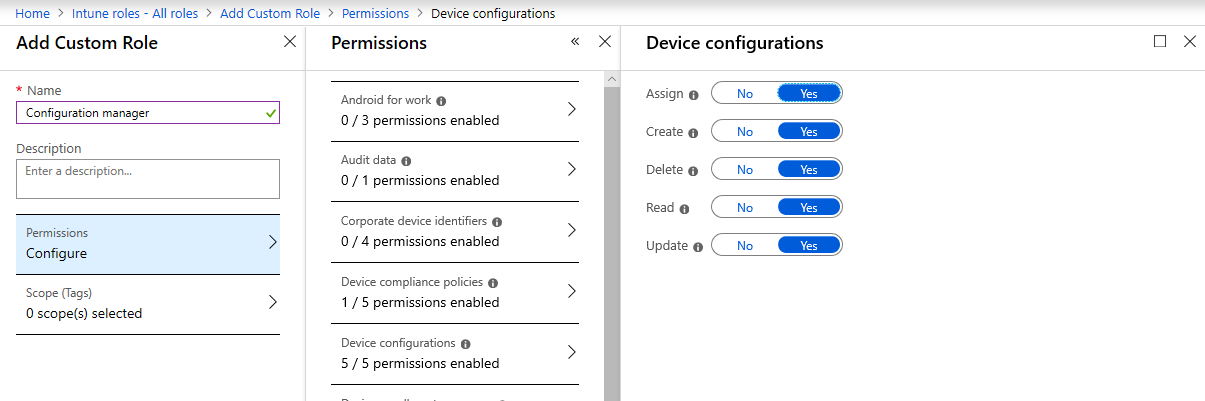The image size is (1205, 401).
Task: Go to Home breadcrumb link
Action: coord(32,13)
